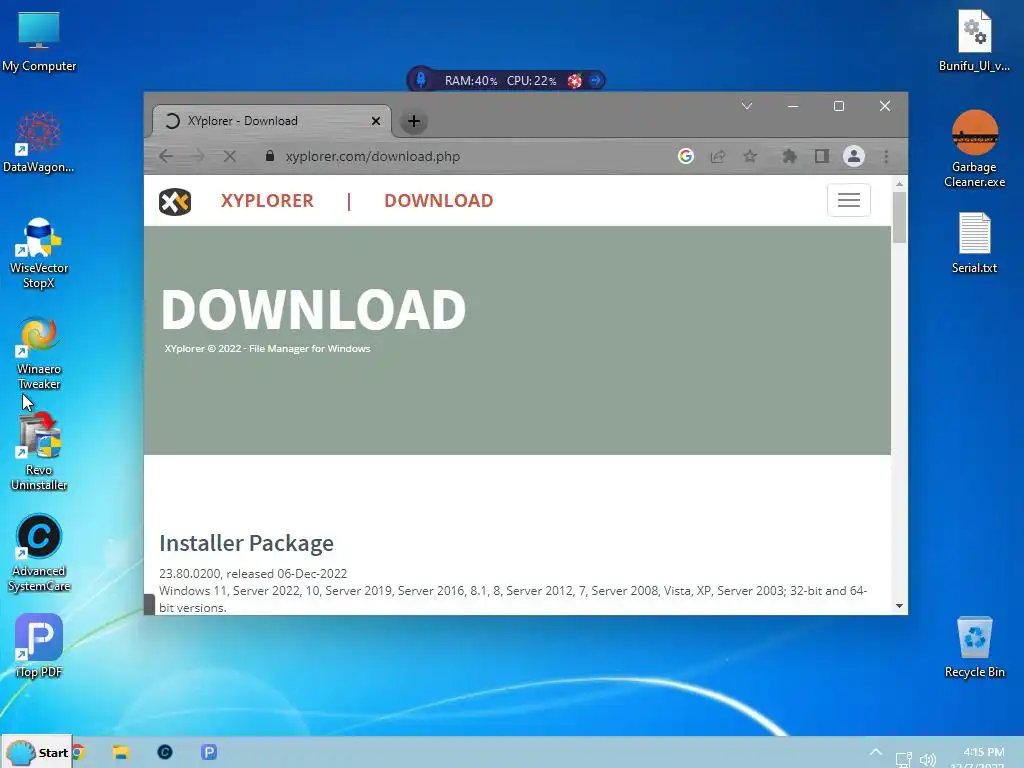Open the Start menu
This screenshot has height=768, width=1024.
[x=37, y=752]
